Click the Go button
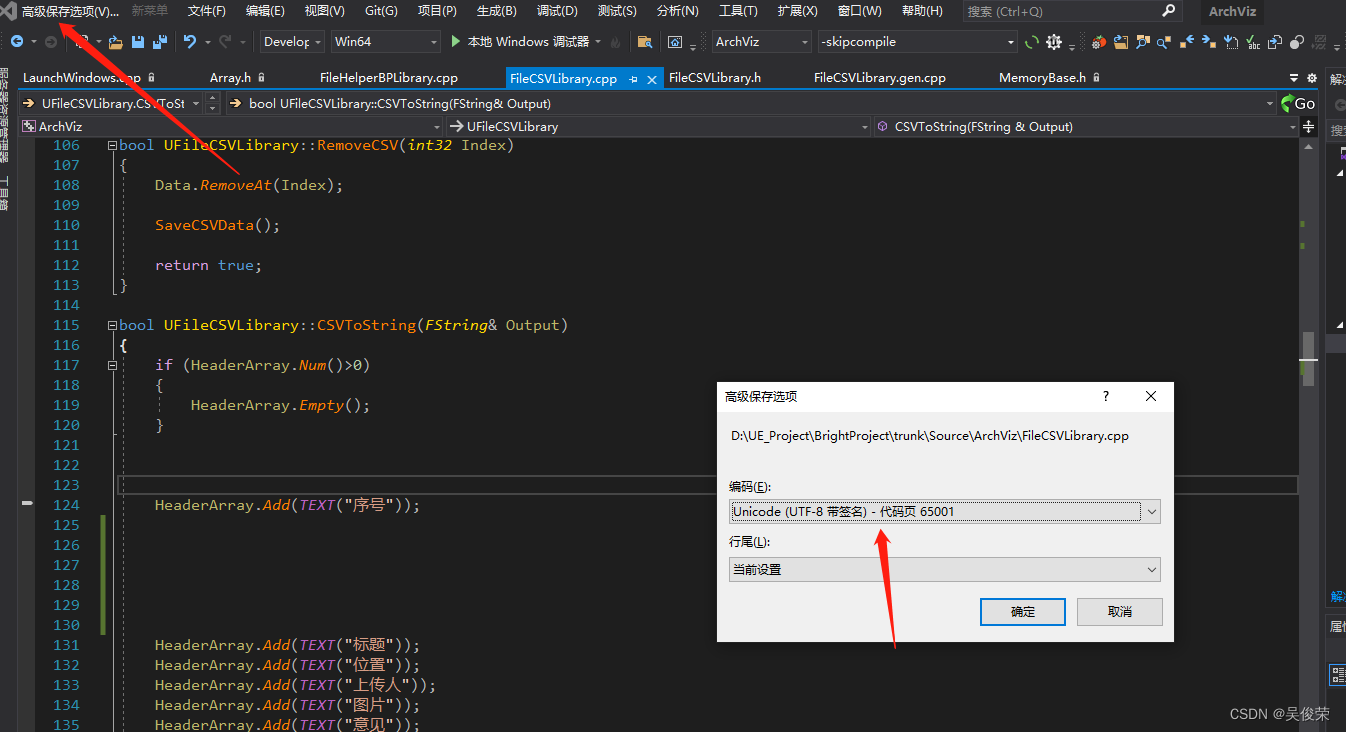This screenshot has height=732, width=1346. click(x=1298, y=103)
